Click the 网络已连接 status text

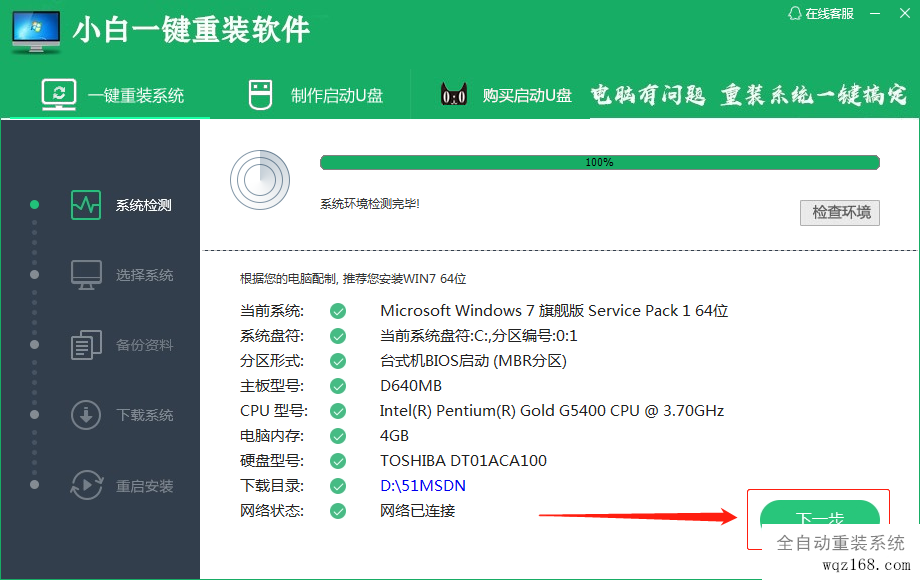(417, 511)
